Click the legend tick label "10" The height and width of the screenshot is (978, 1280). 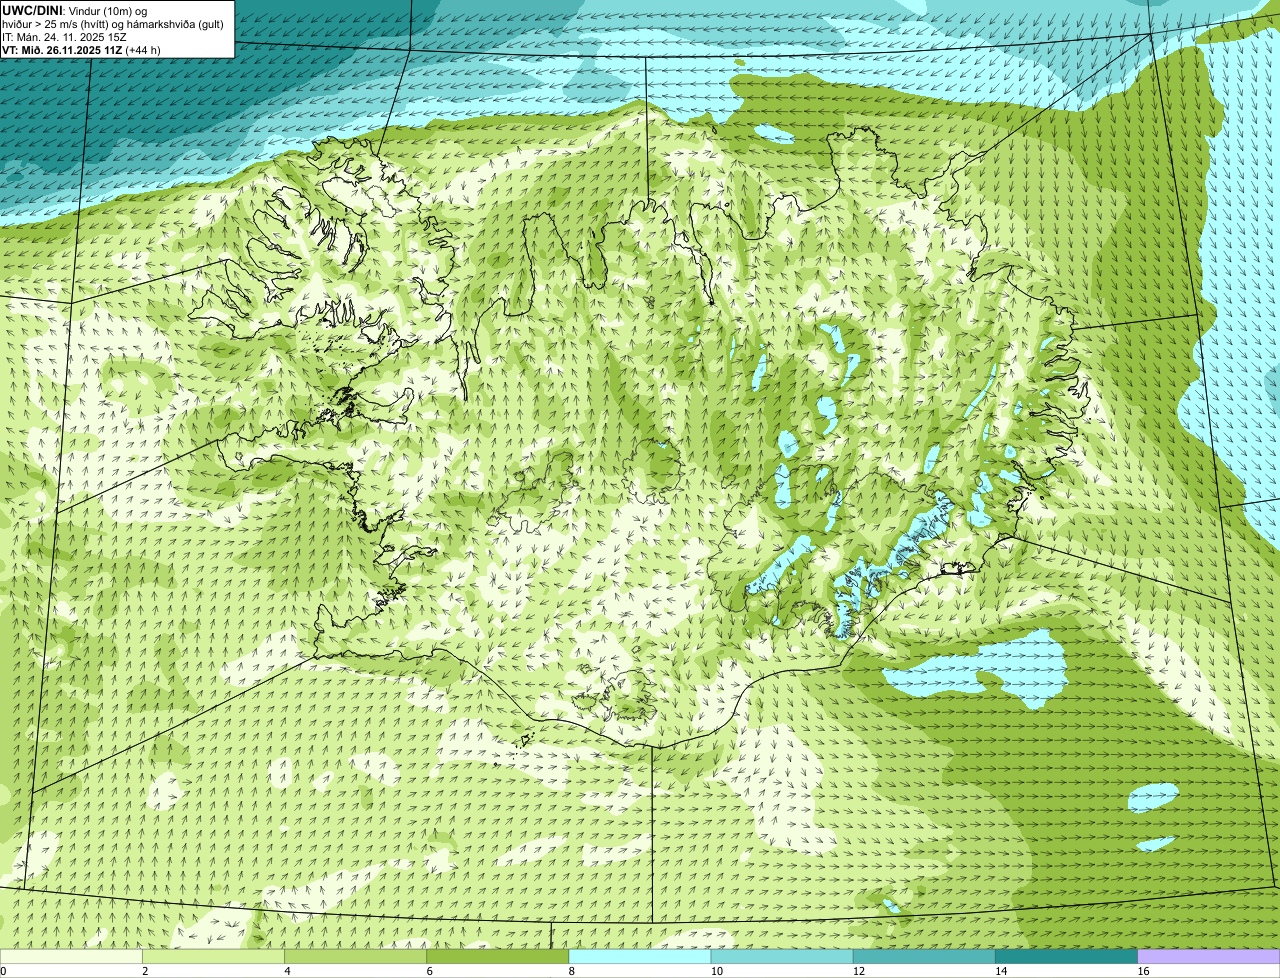(x=717, y=971)
